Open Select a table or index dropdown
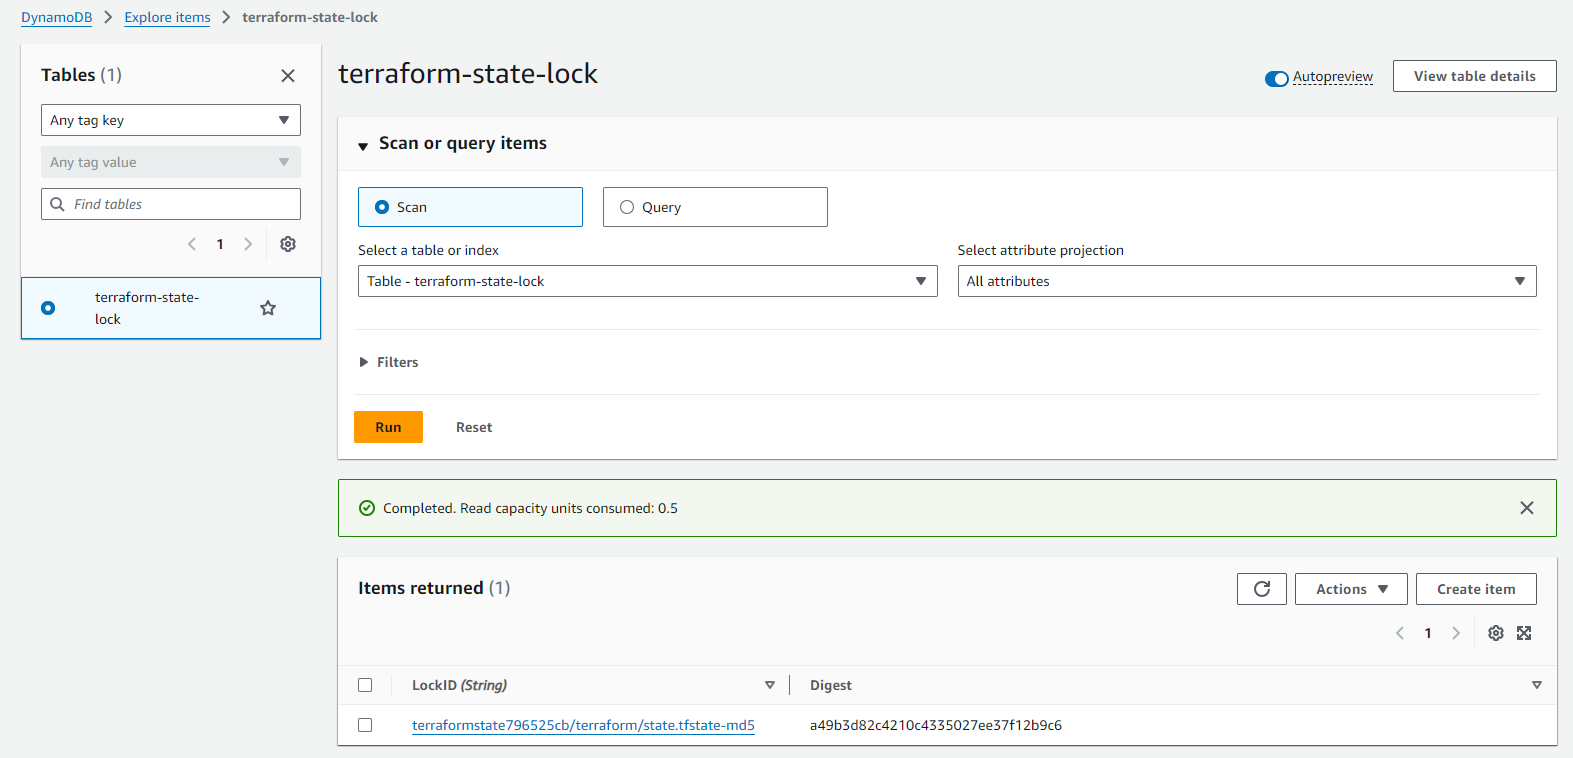The height and width of the screenshot is (758, 1573). click(647, 281)
